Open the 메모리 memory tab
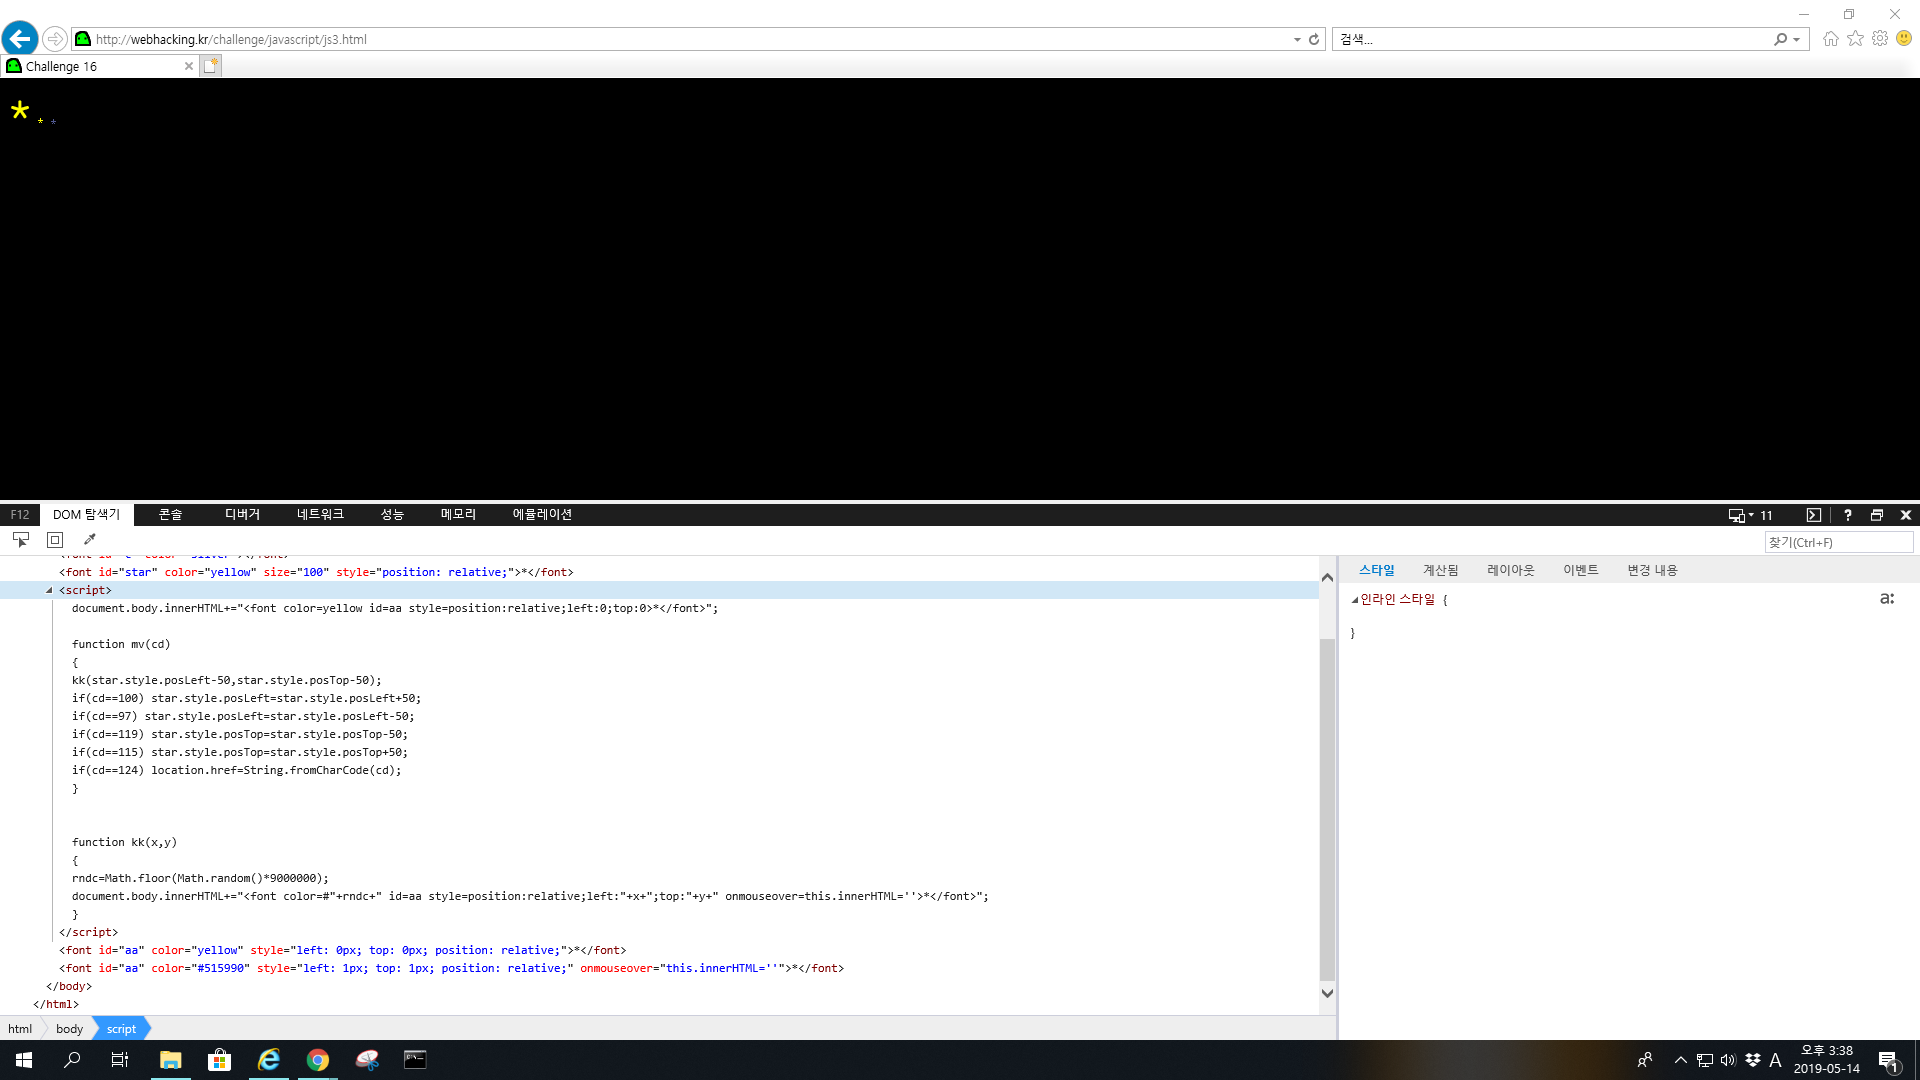1920x1080 pixels. point(458,514)
